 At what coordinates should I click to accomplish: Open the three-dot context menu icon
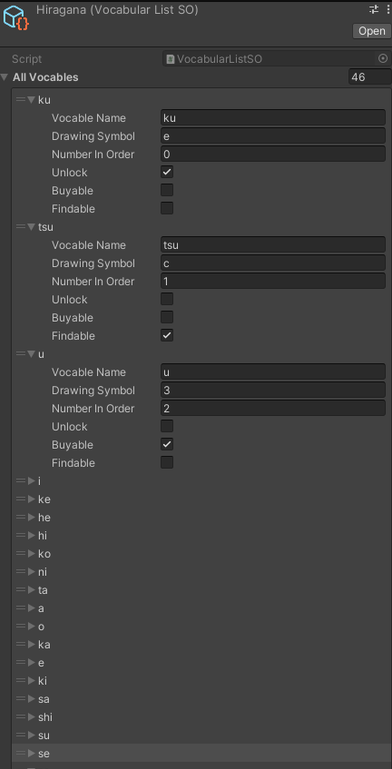coord(388,9)
